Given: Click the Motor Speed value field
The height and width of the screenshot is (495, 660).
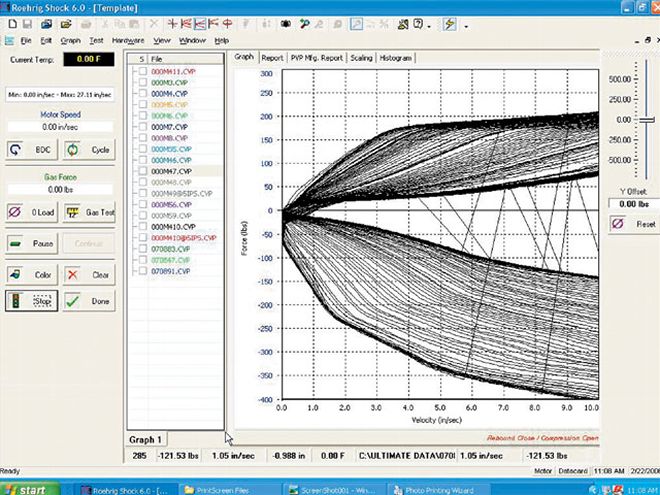Looking at the screenshot, I should (60, 127).
